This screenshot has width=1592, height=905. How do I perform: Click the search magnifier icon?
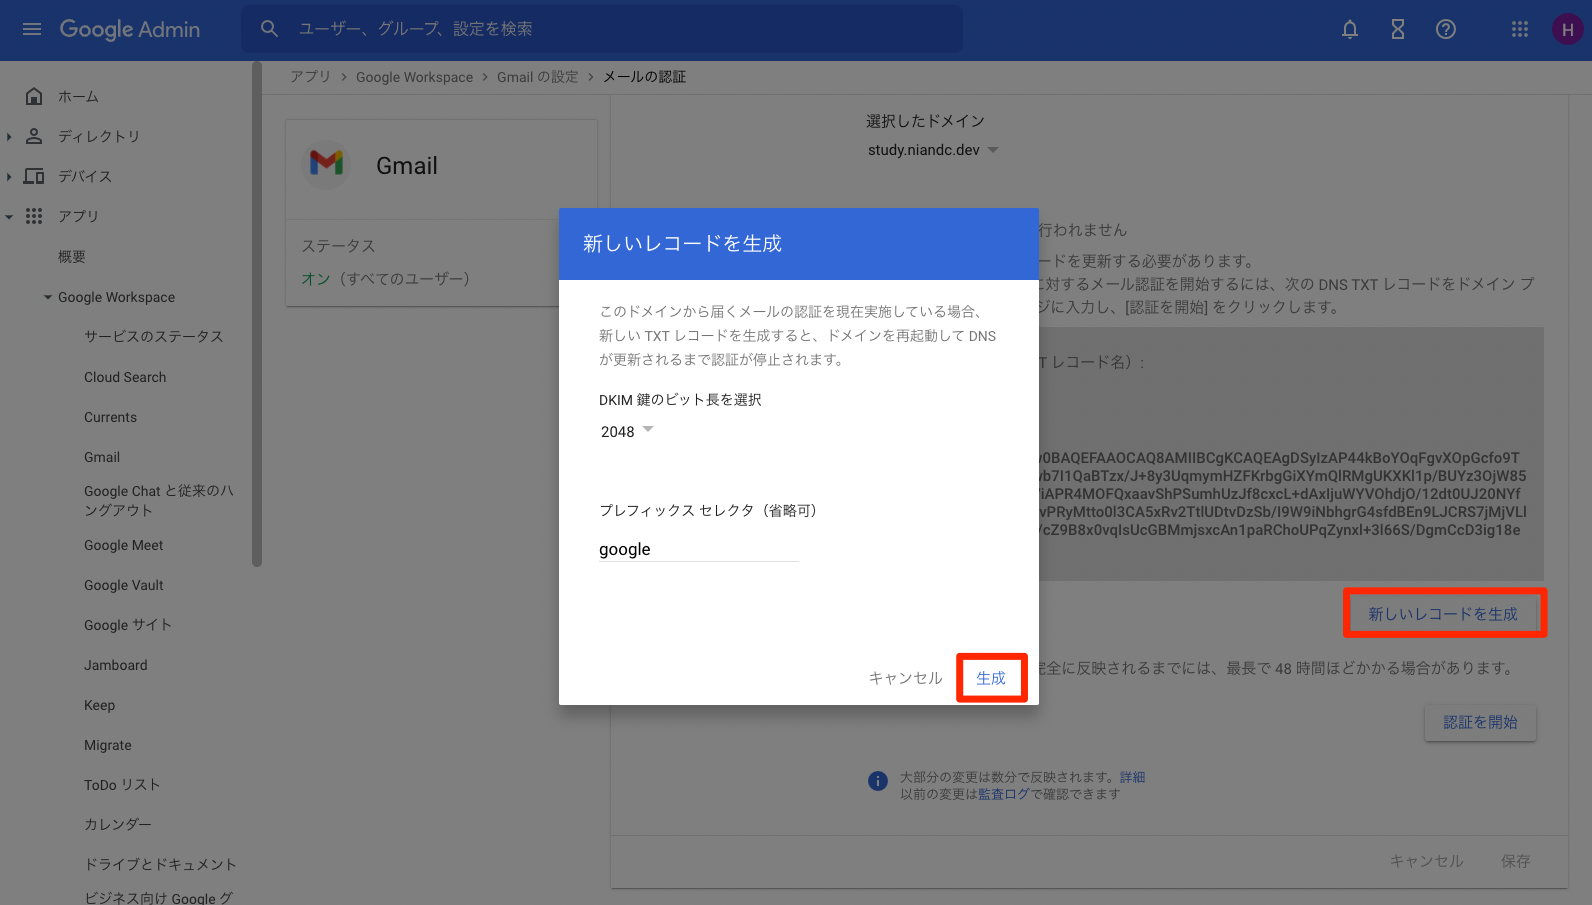[x=269, y=29]
